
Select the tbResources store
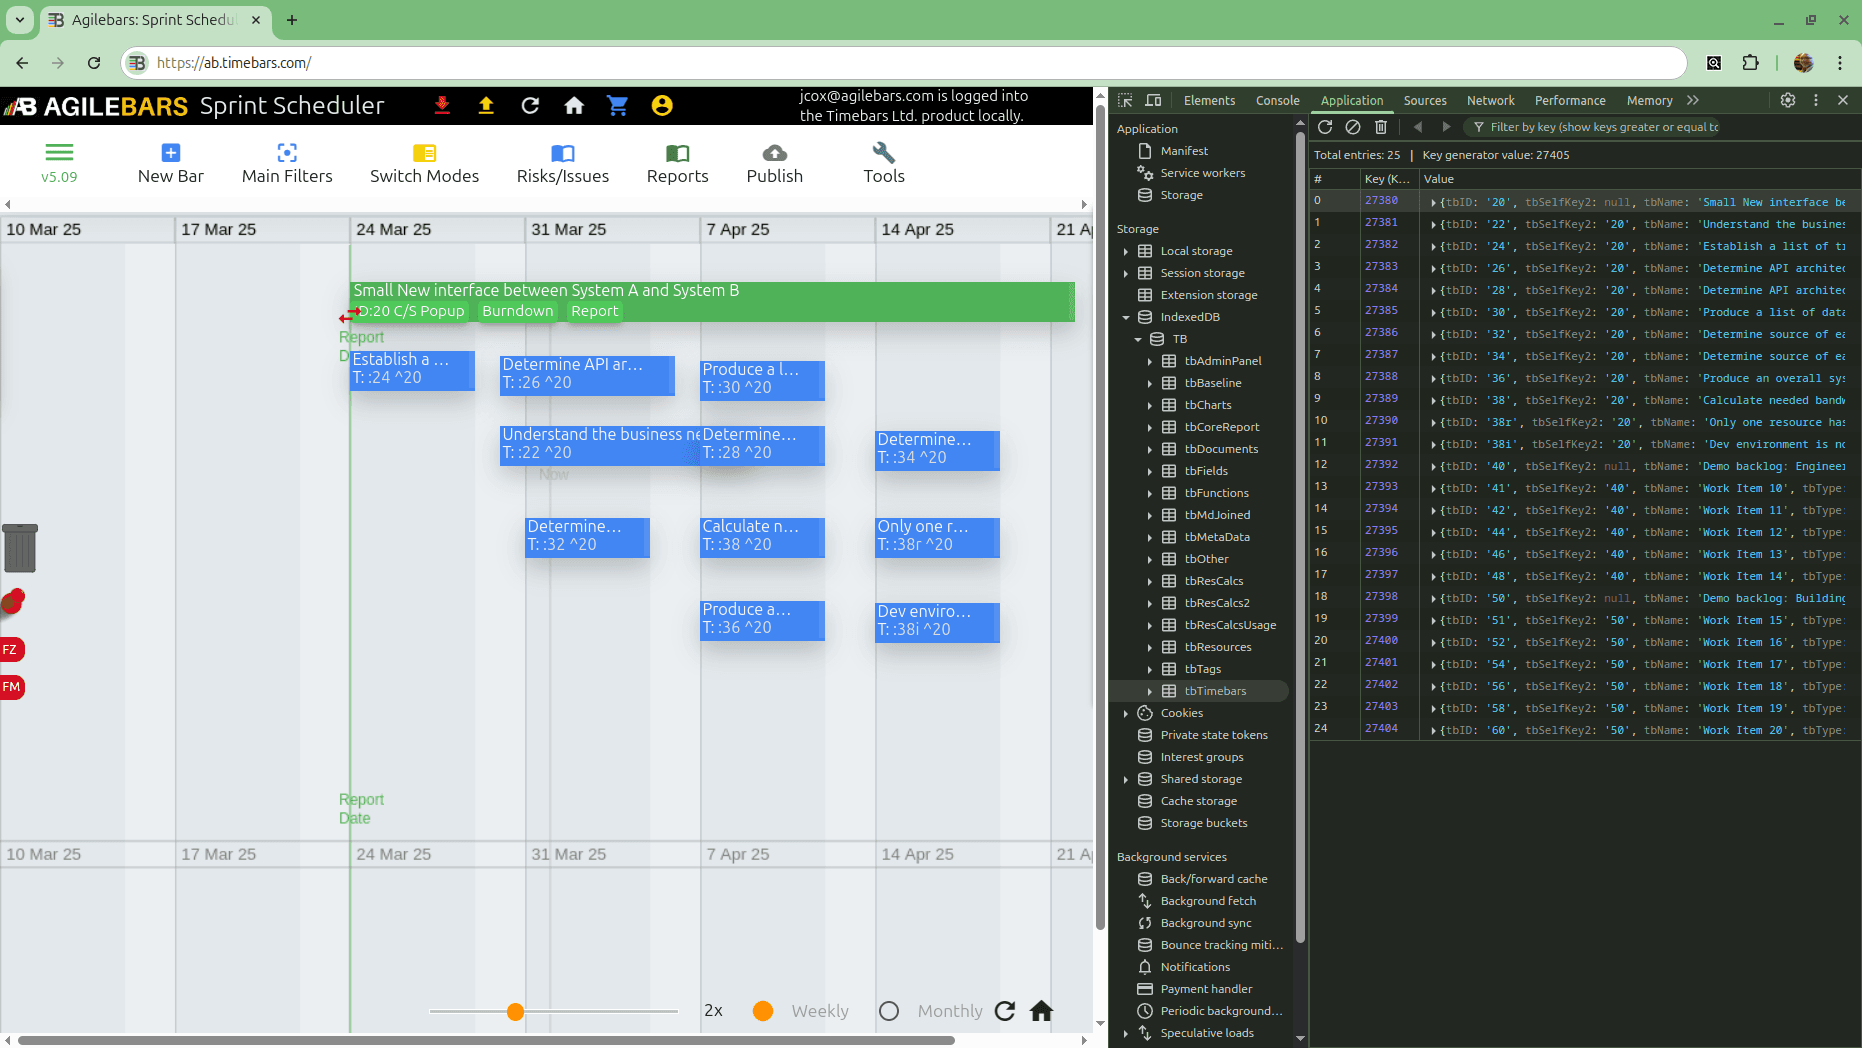pyautogui.click(x=1218, y=647)
